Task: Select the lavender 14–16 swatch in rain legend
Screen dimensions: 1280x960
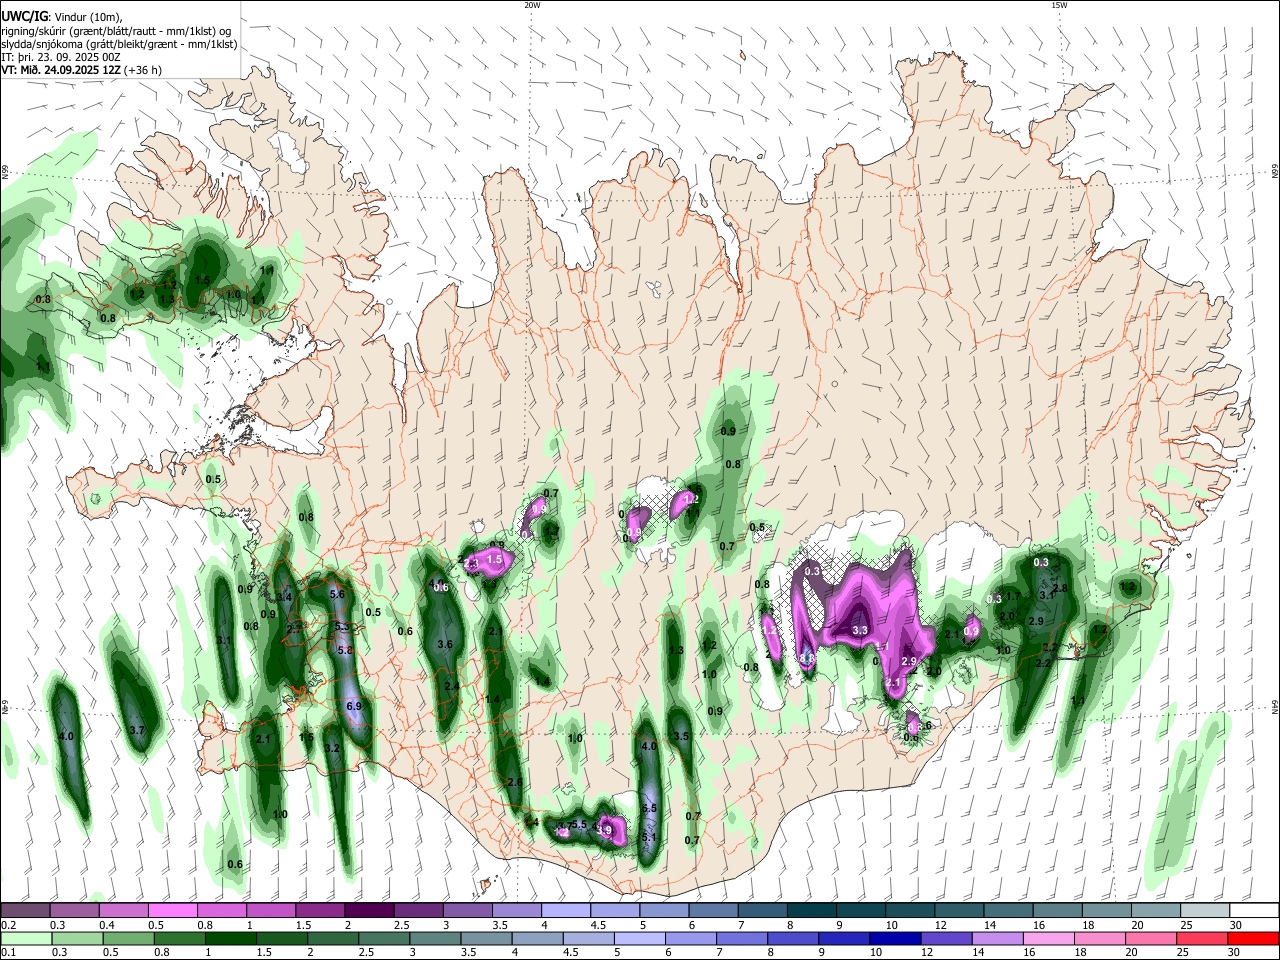Action: (x=997, y=939)
